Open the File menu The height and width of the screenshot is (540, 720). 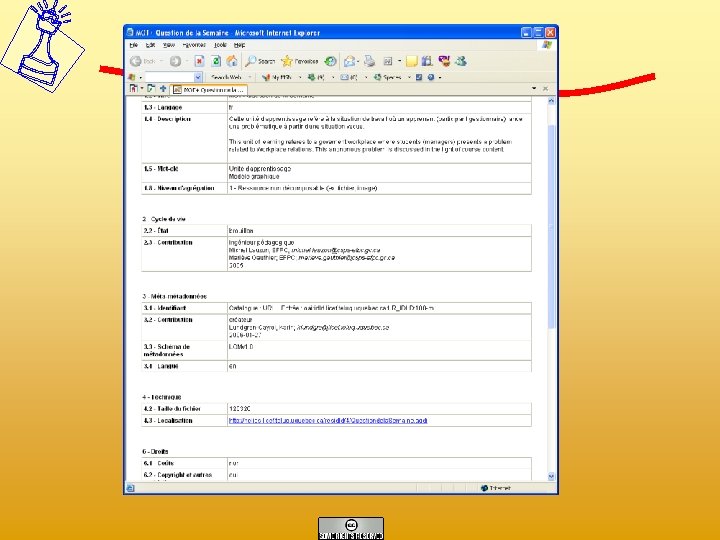tap(134, 45)
